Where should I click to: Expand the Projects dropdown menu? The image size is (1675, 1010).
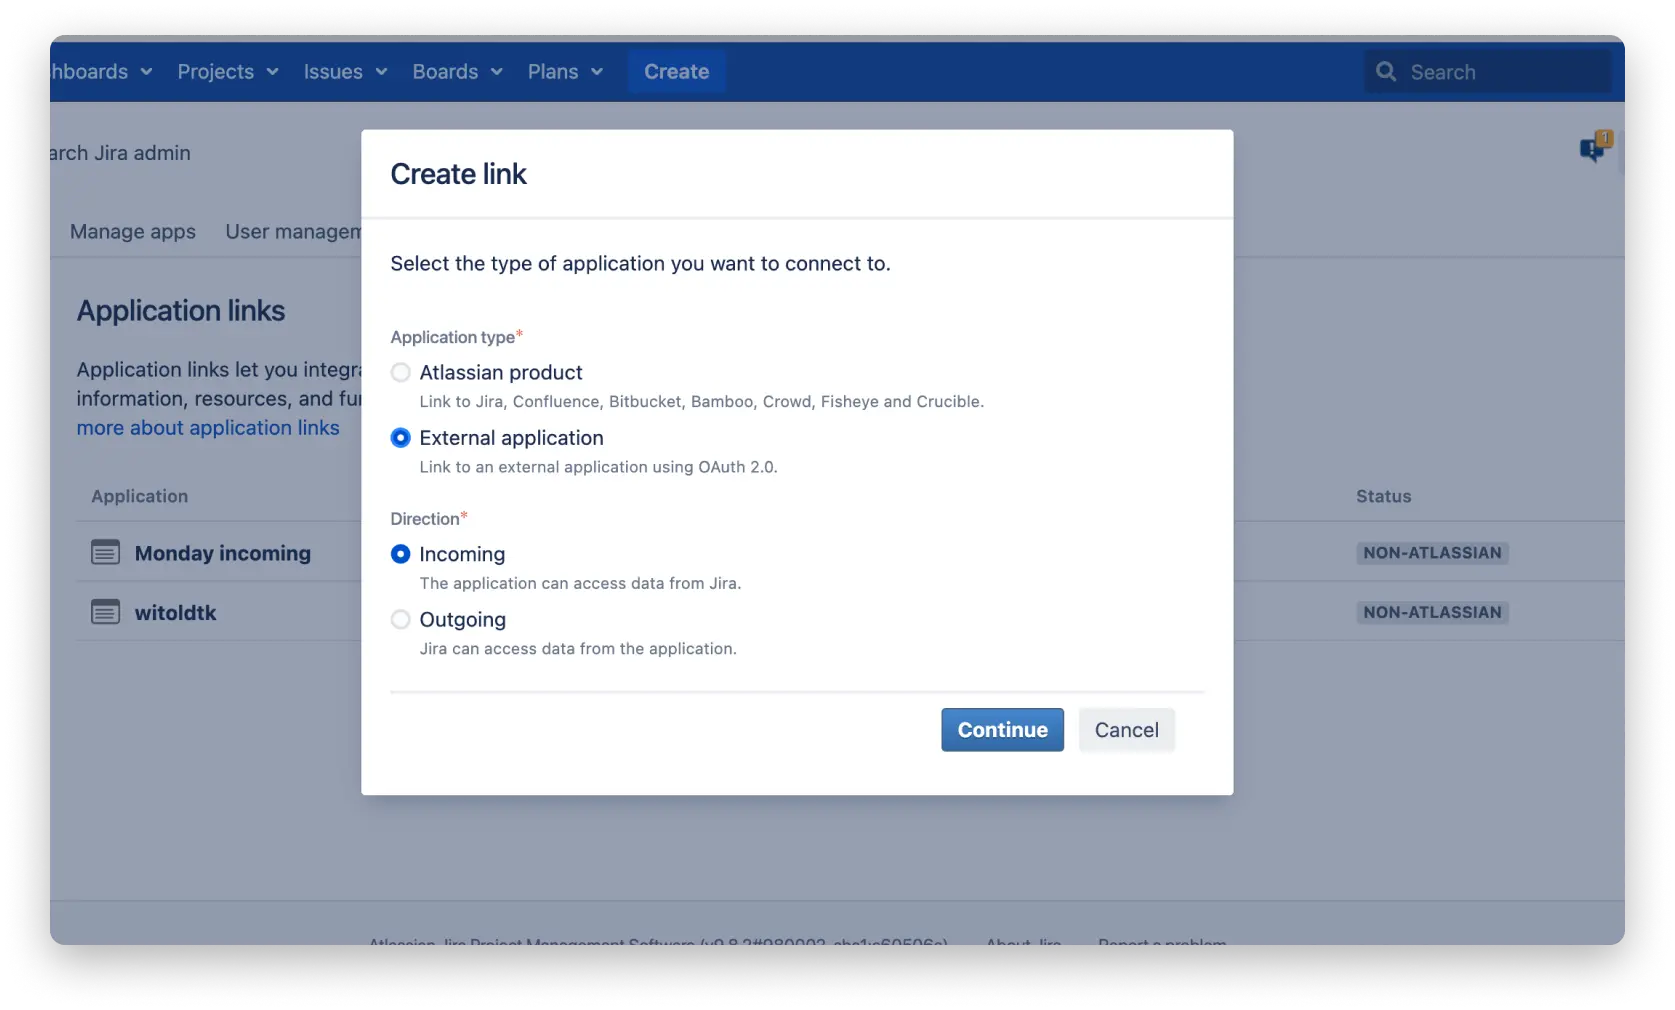coord(228,72)
